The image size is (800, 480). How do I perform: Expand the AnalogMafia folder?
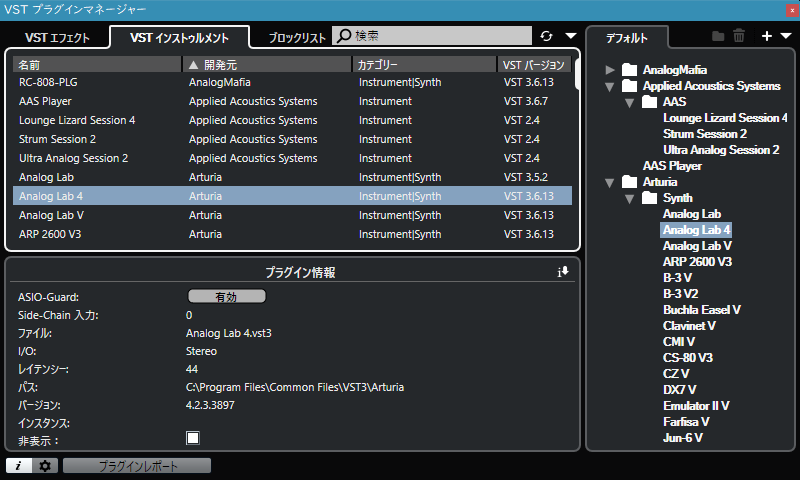click(610, 70)
